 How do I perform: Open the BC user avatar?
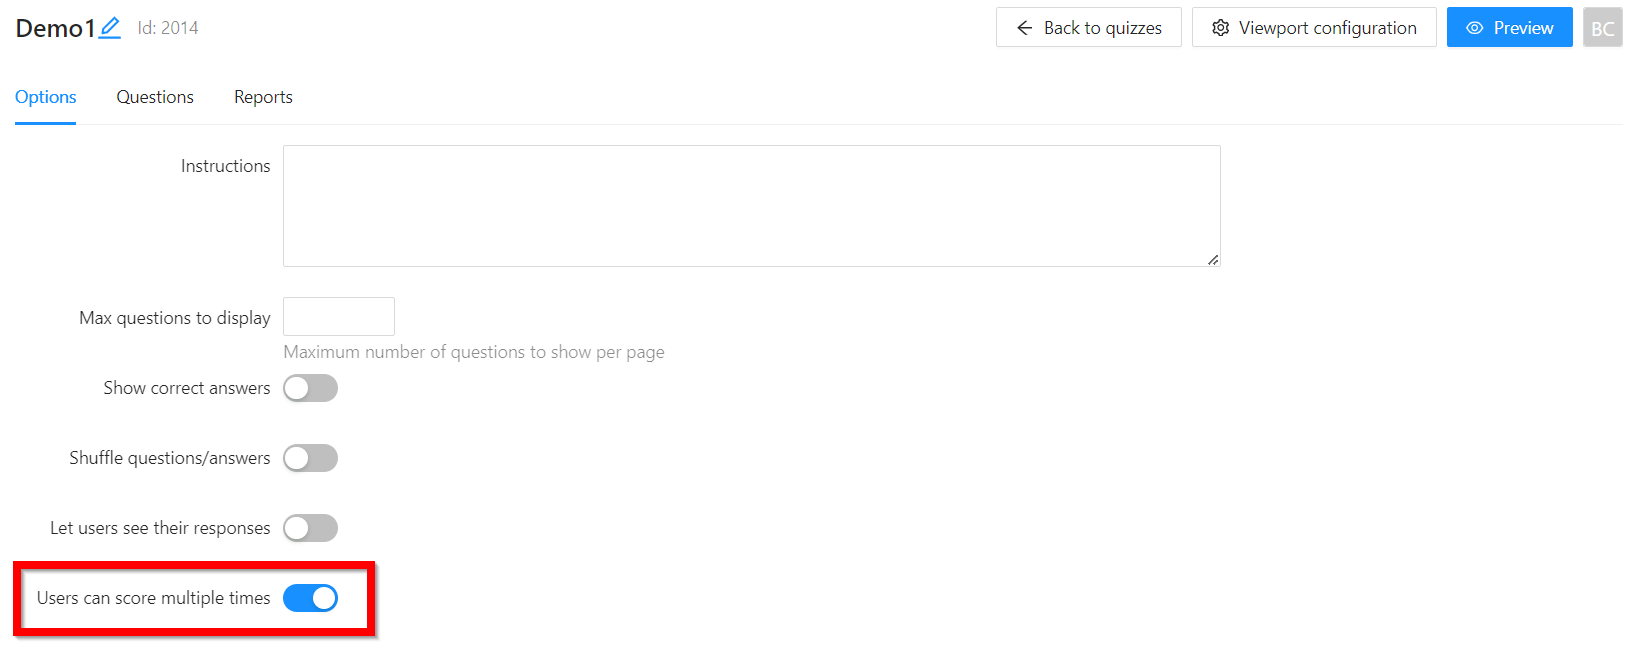click(1602, 28)
